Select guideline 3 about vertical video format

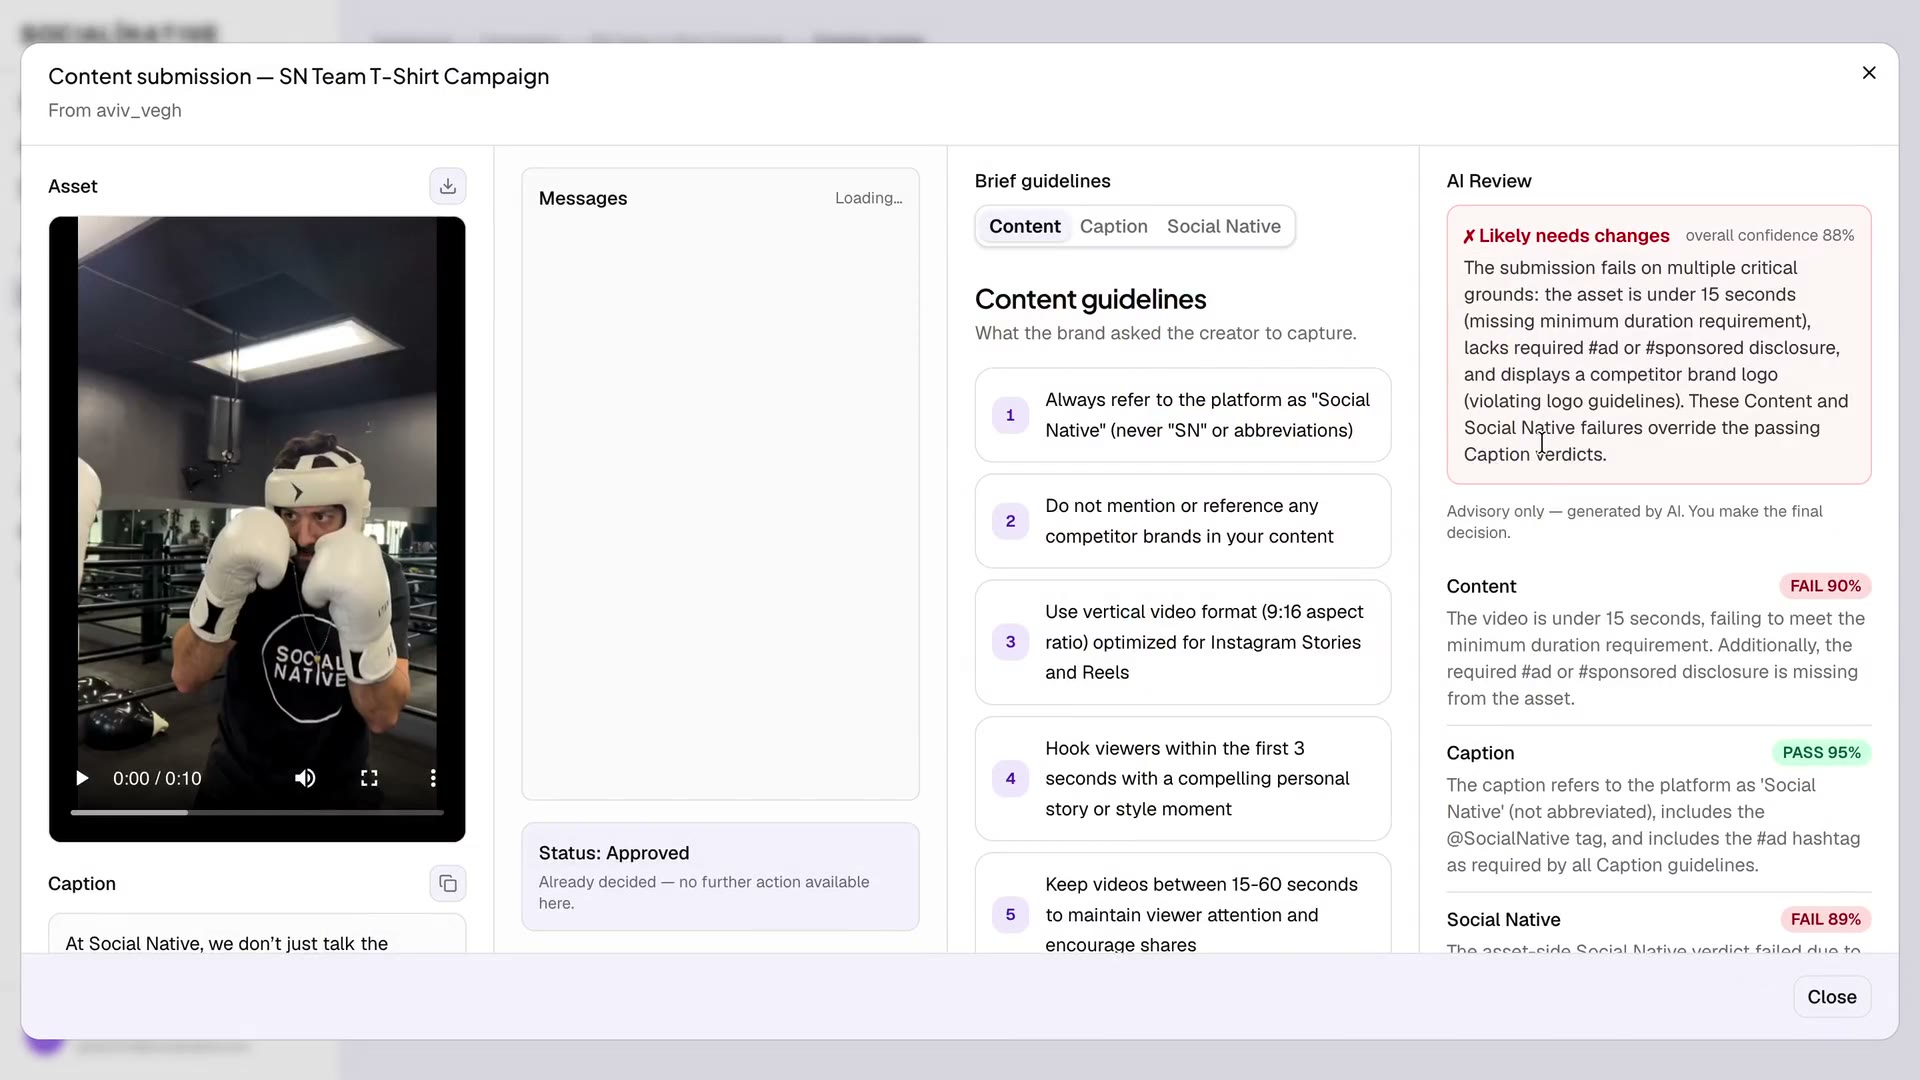click(x=1182, y=642)
